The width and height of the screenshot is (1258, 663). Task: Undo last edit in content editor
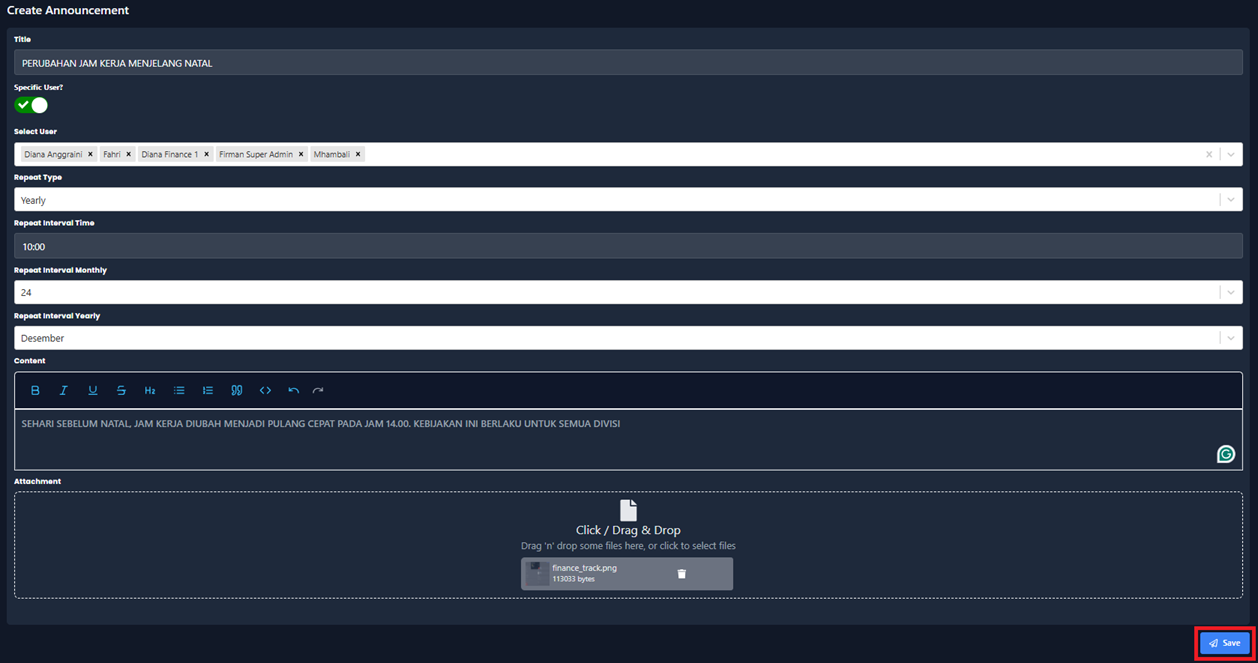click(x=293, y=390)
